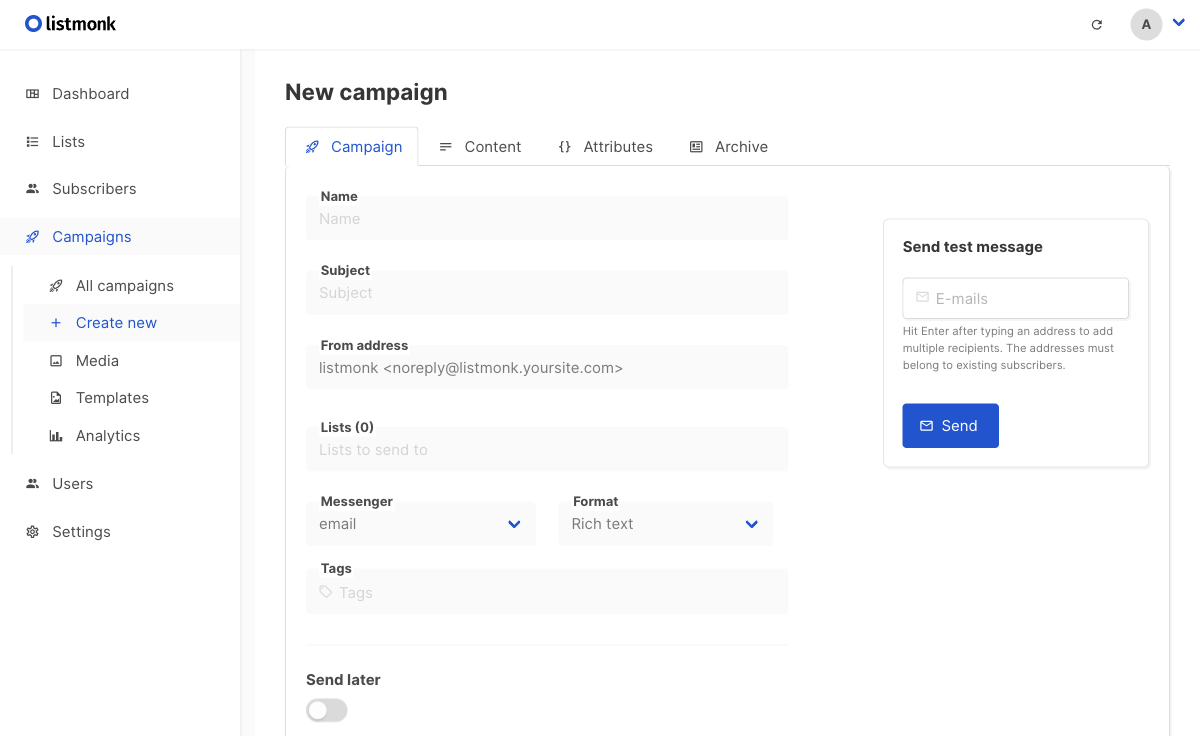
Task: Switch to the Archive tab
Action: [x=729, y=147]
